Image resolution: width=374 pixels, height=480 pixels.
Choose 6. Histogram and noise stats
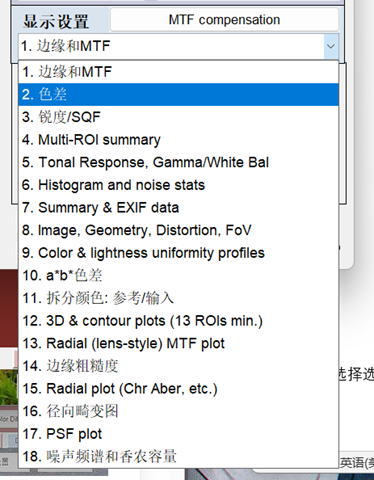(x=179, y=185)
